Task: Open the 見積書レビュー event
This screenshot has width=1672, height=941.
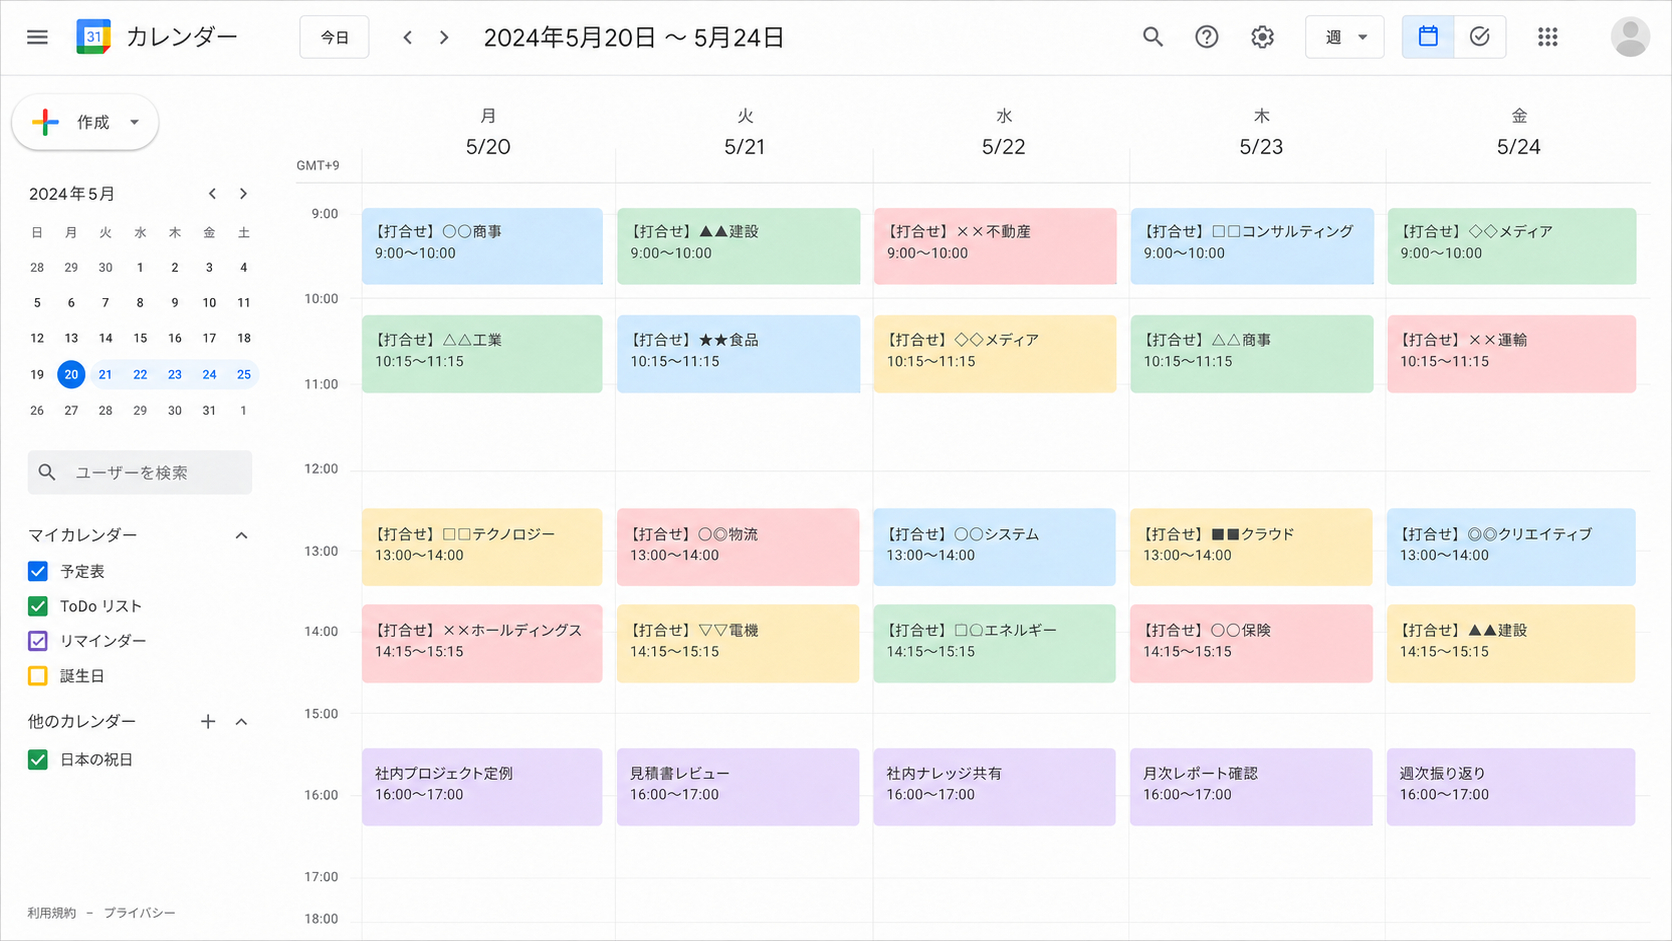Action: coord(738,787)
